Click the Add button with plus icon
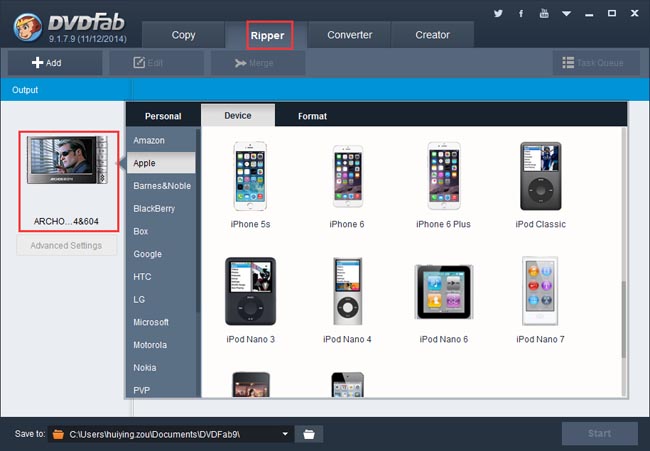This screenshot has height=451, width=650. [55, 63]
